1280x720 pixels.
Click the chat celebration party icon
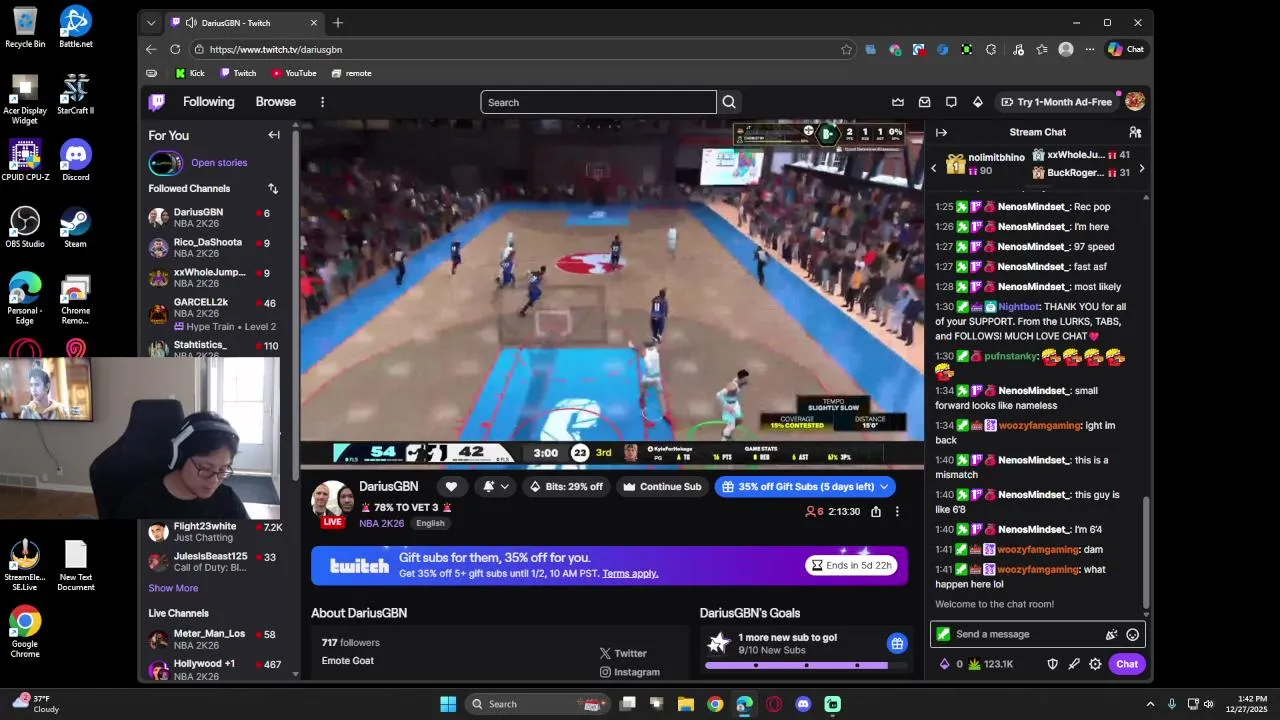pos(1111,634)
